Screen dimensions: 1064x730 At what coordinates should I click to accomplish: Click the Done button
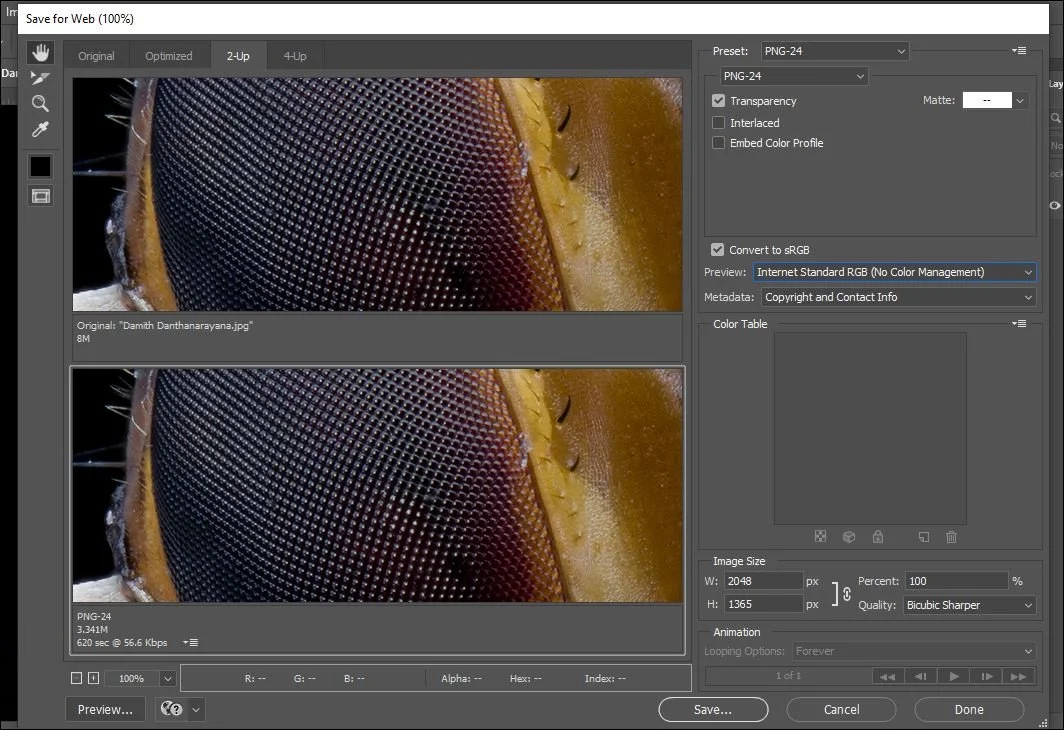[x=968, y=709]
